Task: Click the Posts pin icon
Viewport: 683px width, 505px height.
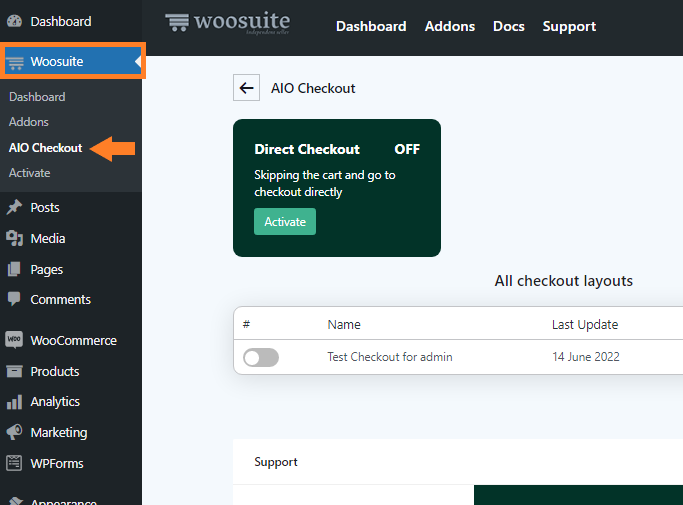Action: pyautogui.click(x=14, y=207)
